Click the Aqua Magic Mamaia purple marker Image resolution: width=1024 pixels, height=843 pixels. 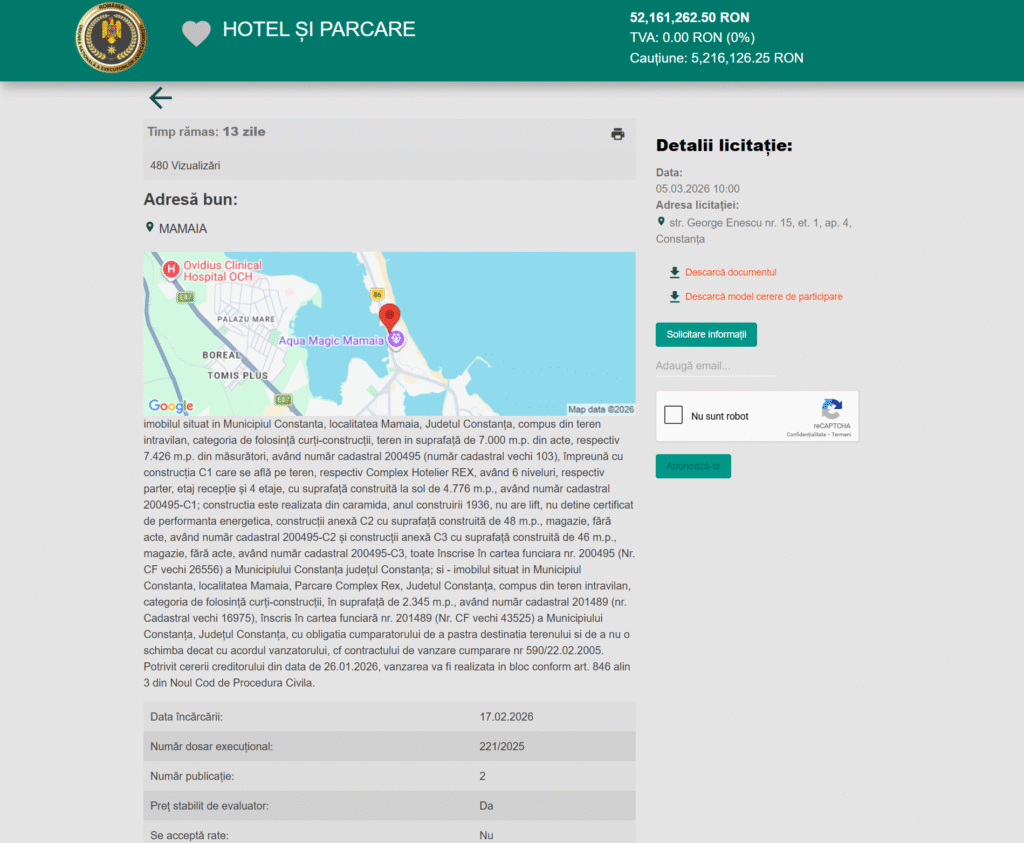click(x=394, y=341)
